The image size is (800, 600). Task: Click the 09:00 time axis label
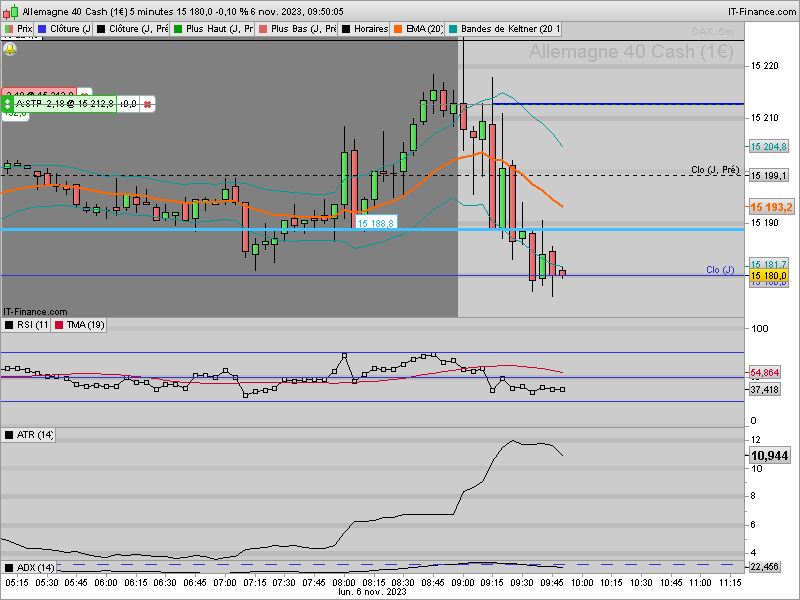(462, 582)
